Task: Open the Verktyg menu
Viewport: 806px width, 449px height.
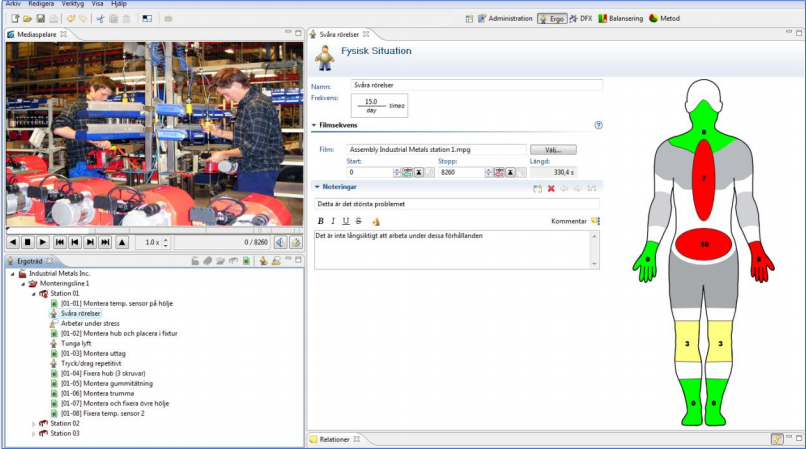Action: 73,4
